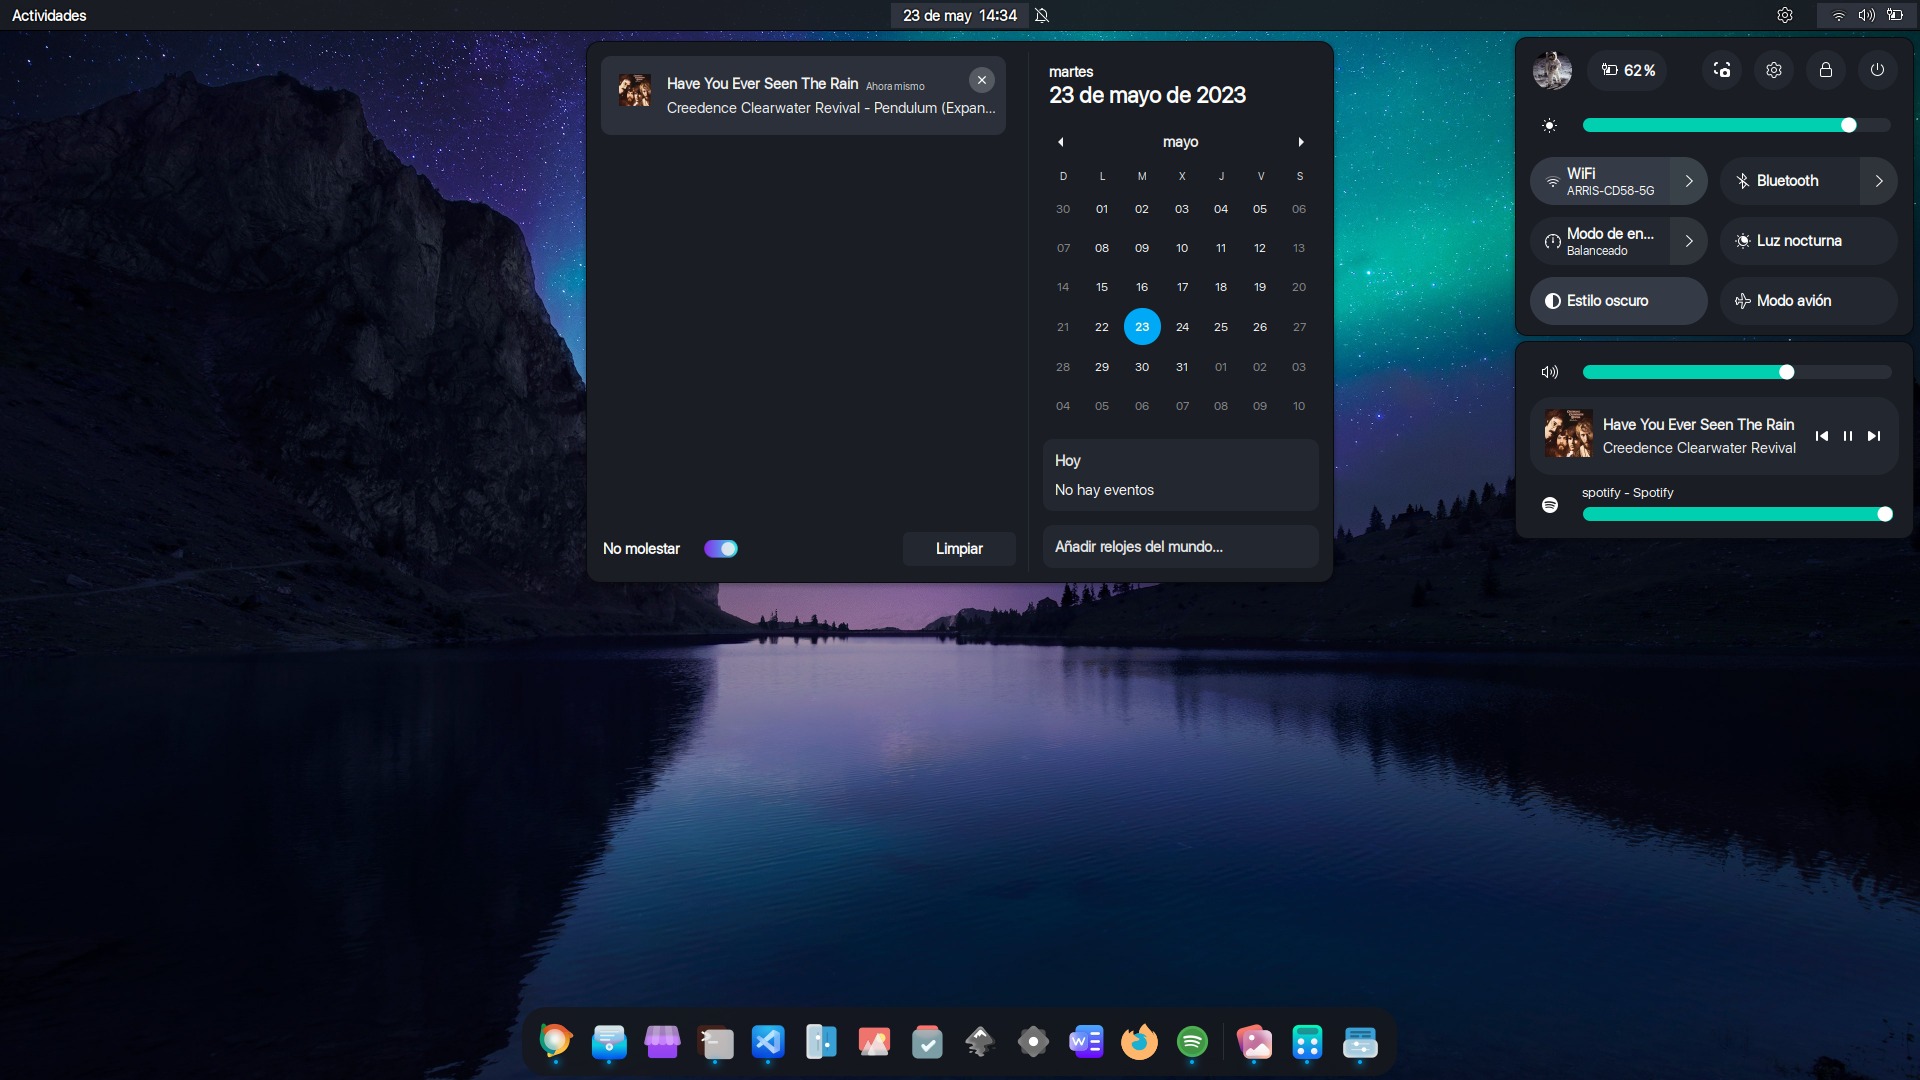The height and width of the screenshot is (1080, 1920).
Task: Open the power off menu icon
Action: (x=1877, y=70)
